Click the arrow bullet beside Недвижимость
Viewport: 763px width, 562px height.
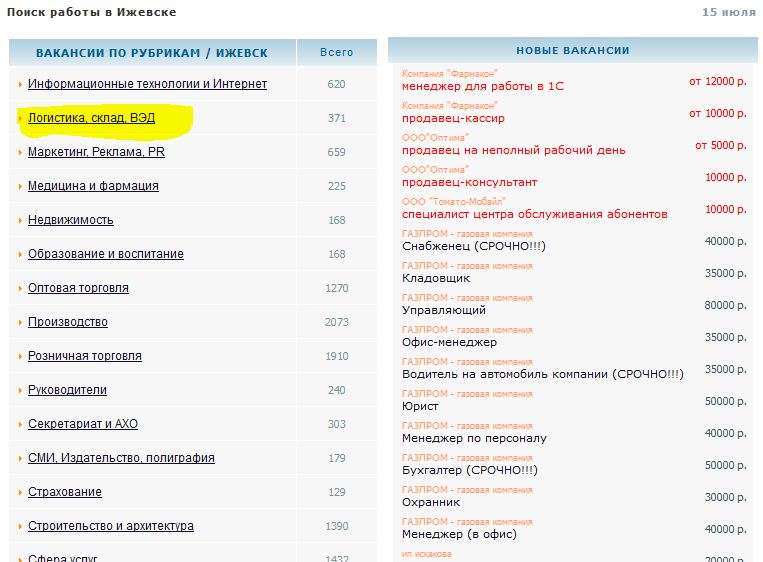click(20, 220)
